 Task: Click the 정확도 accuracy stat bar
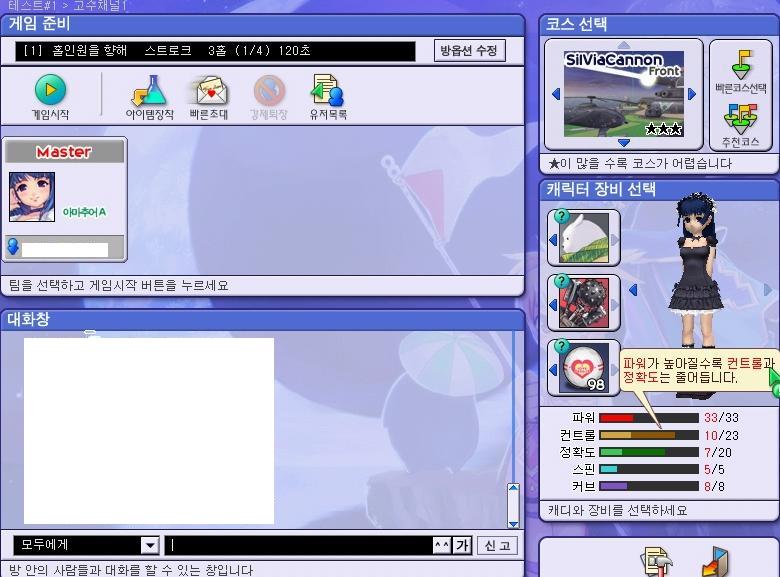tap(649, 452)
